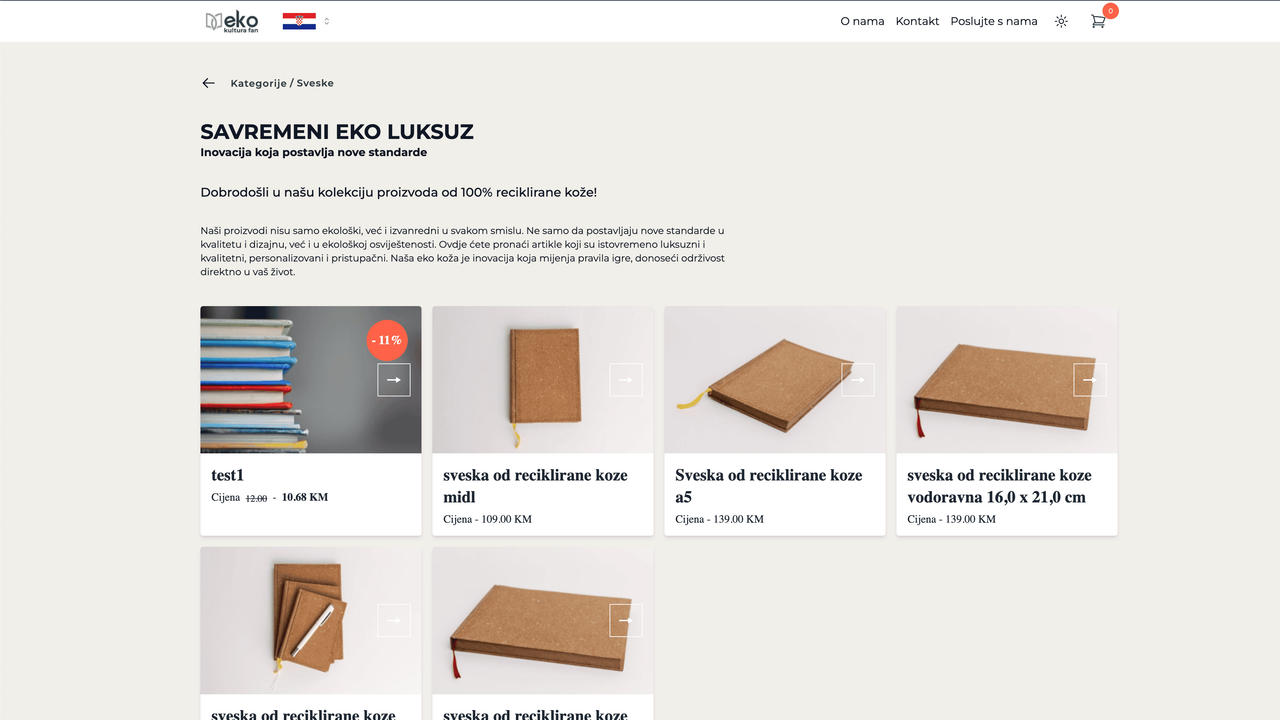Go back using the left arrow icon
This screenshot has height=720, width=1280.
coord(208,83)
